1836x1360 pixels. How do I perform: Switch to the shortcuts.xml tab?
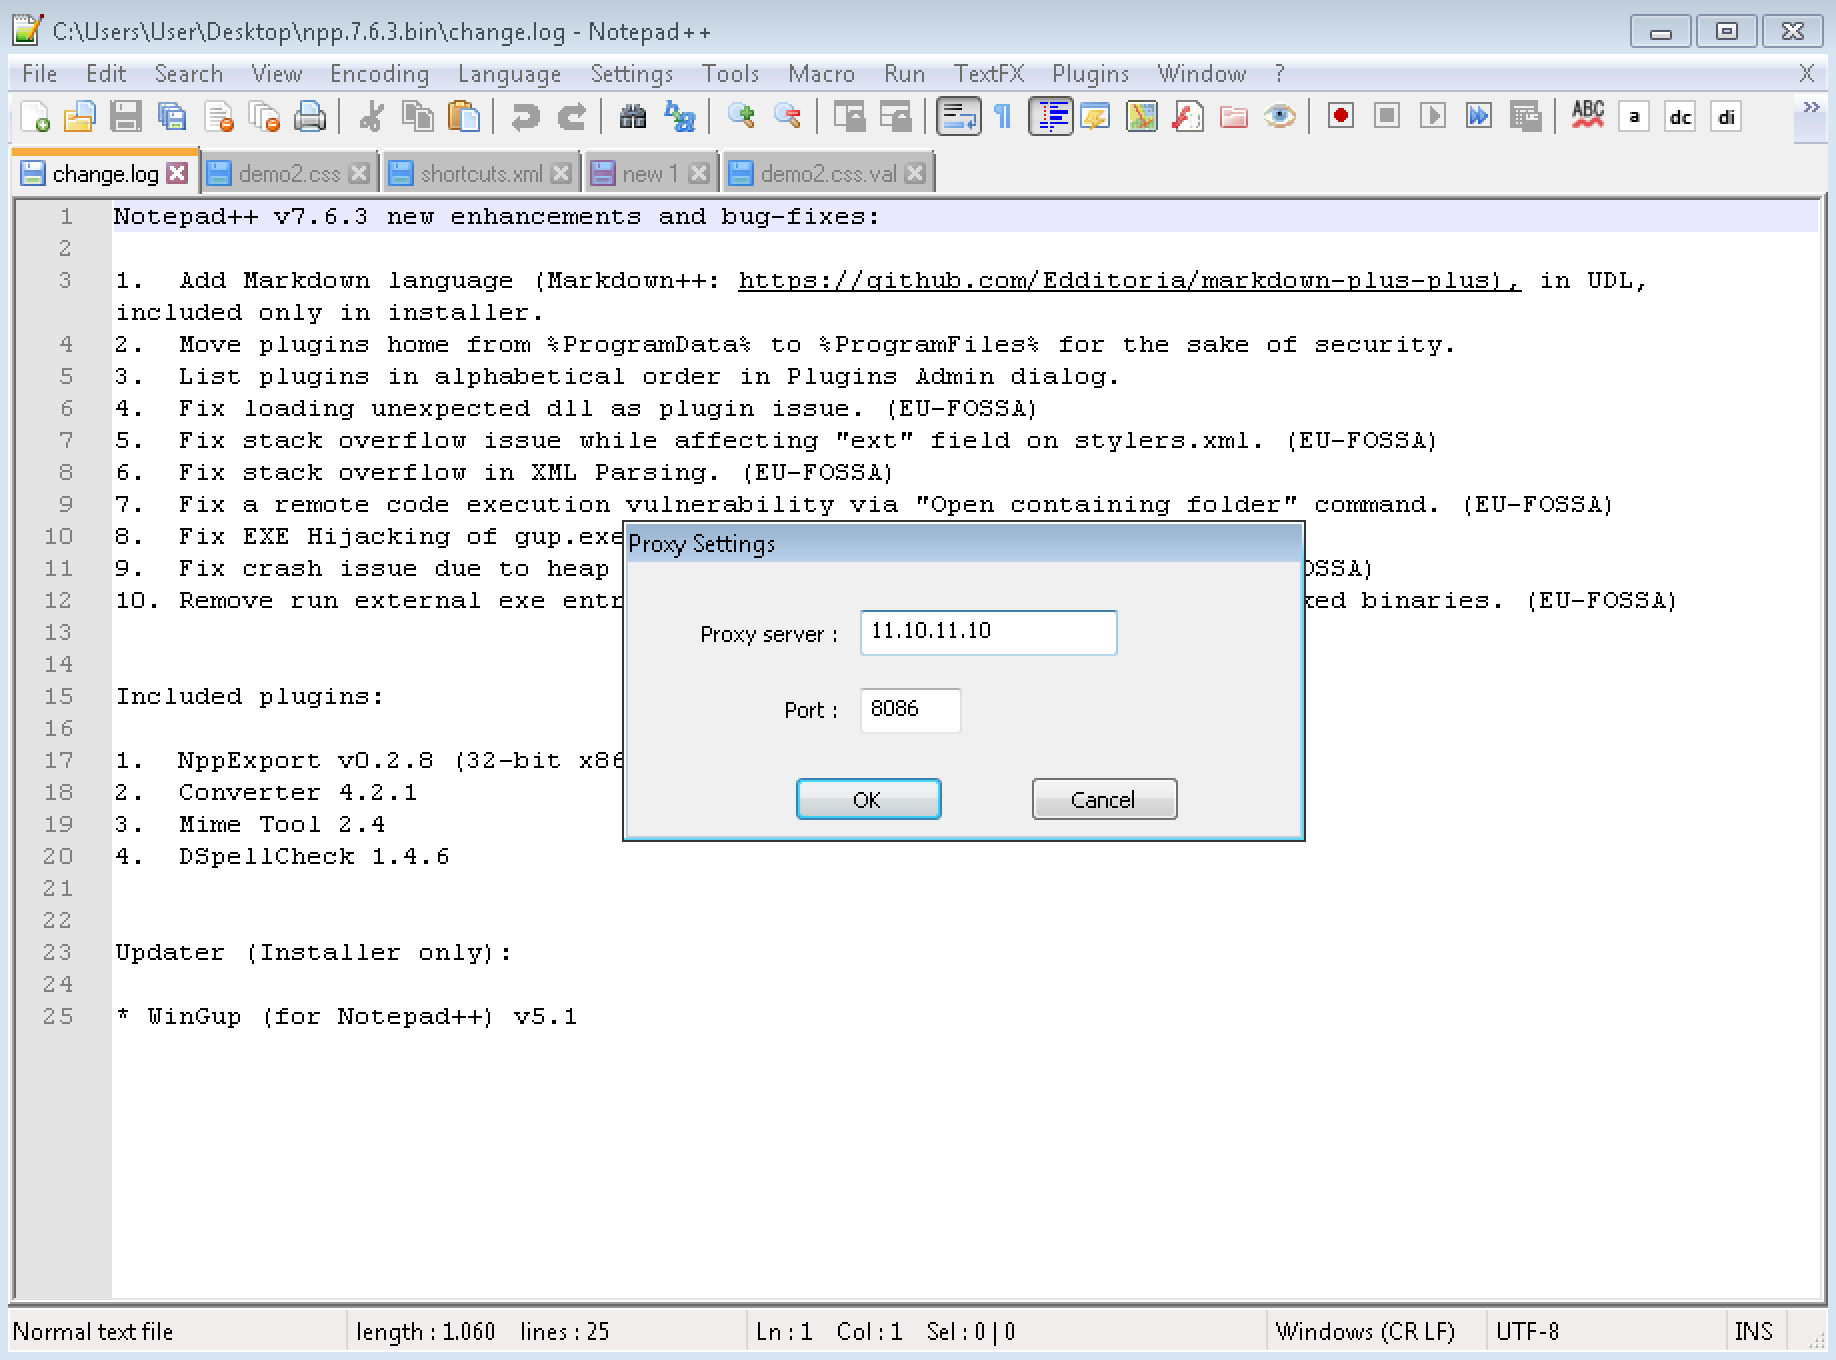pyautogui.click(x=481, y=174)
